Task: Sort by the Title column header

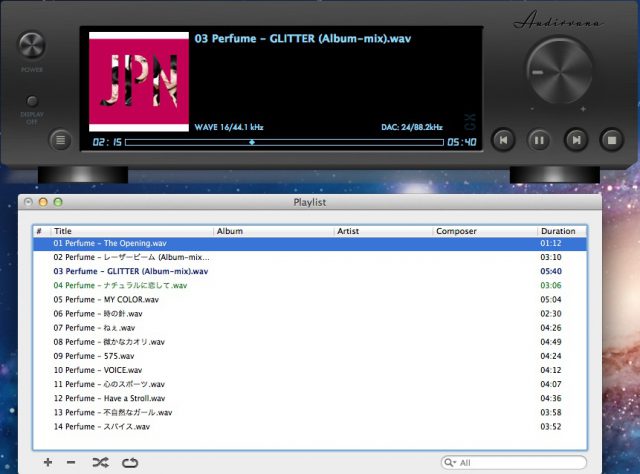Action: [x=131, y=231]
